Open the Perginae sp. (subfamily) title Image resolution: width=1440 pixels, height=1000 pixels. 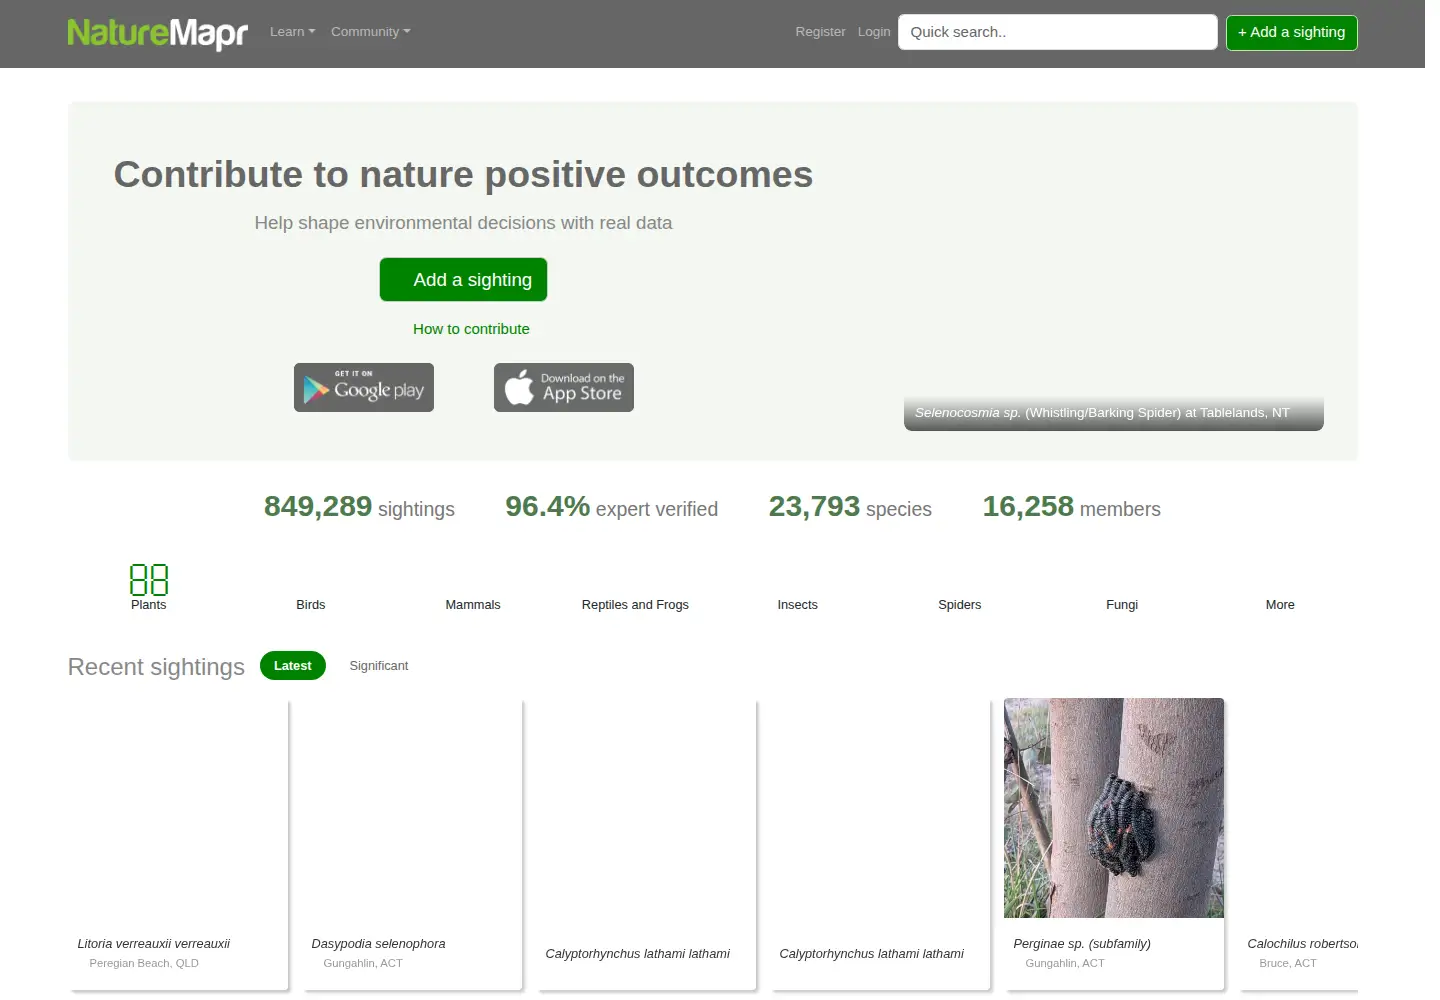pyautogui.click(x=1082, y=944)
